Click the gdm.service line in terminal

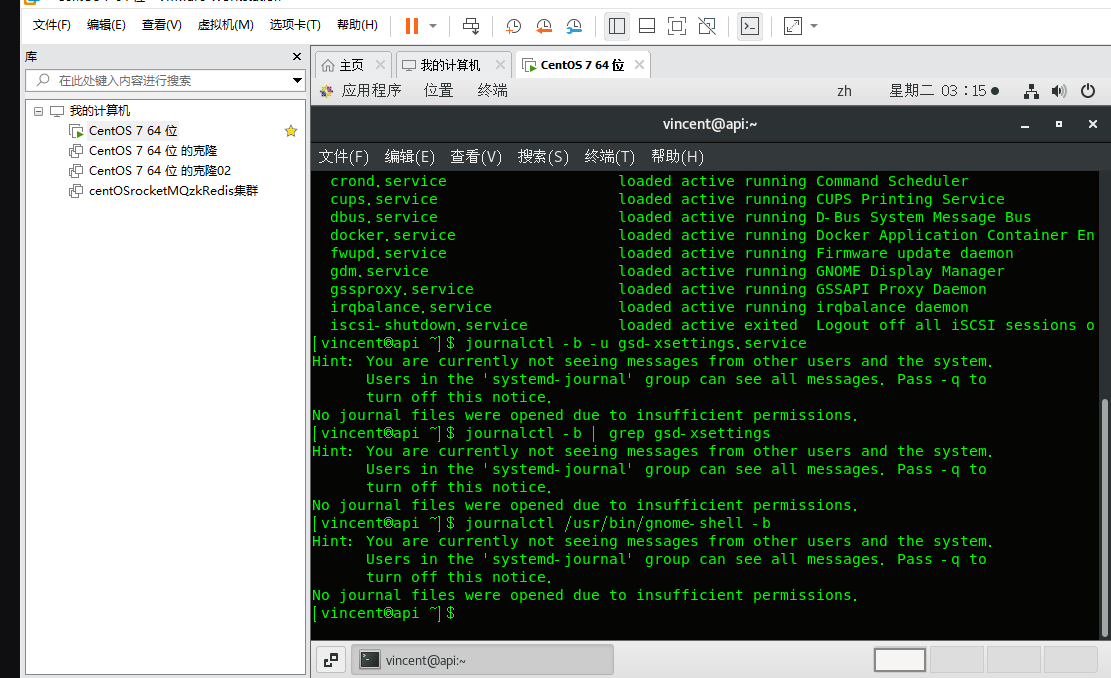[667, 271]
